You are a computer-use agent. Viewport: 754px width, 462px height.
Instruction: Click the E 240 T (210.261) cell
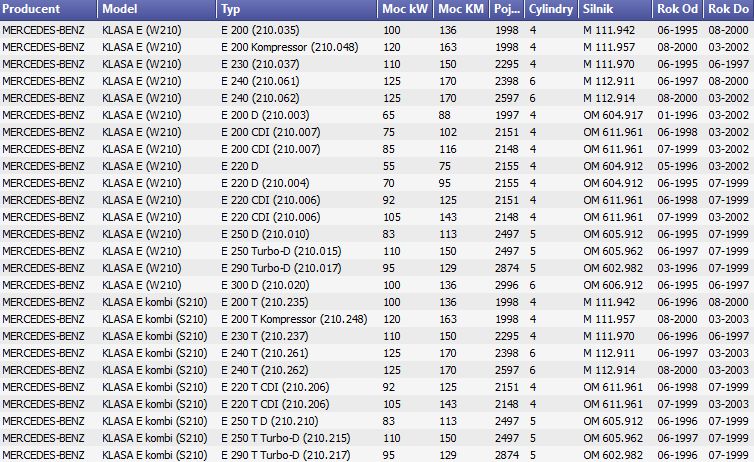265,353
